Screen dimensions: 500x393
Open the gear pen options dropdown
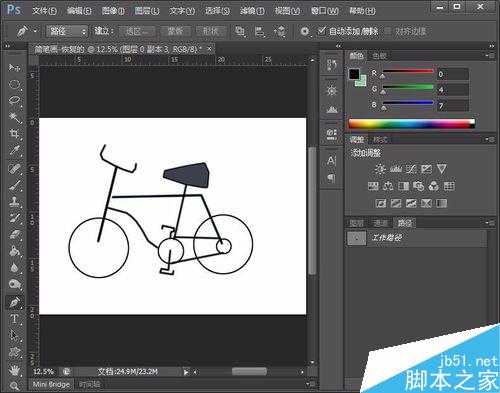[x=305, y=32]
